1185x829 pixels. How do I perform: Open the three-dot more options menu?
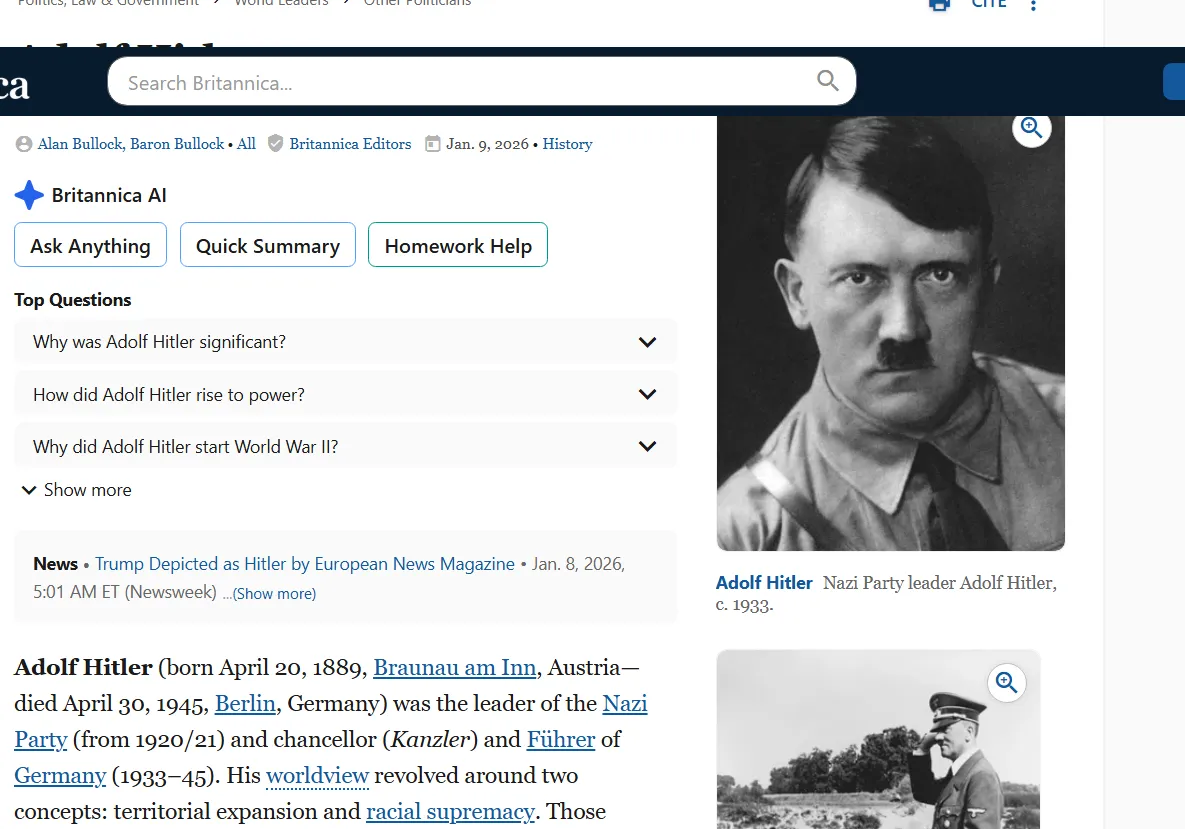[x=1033, y=6]
